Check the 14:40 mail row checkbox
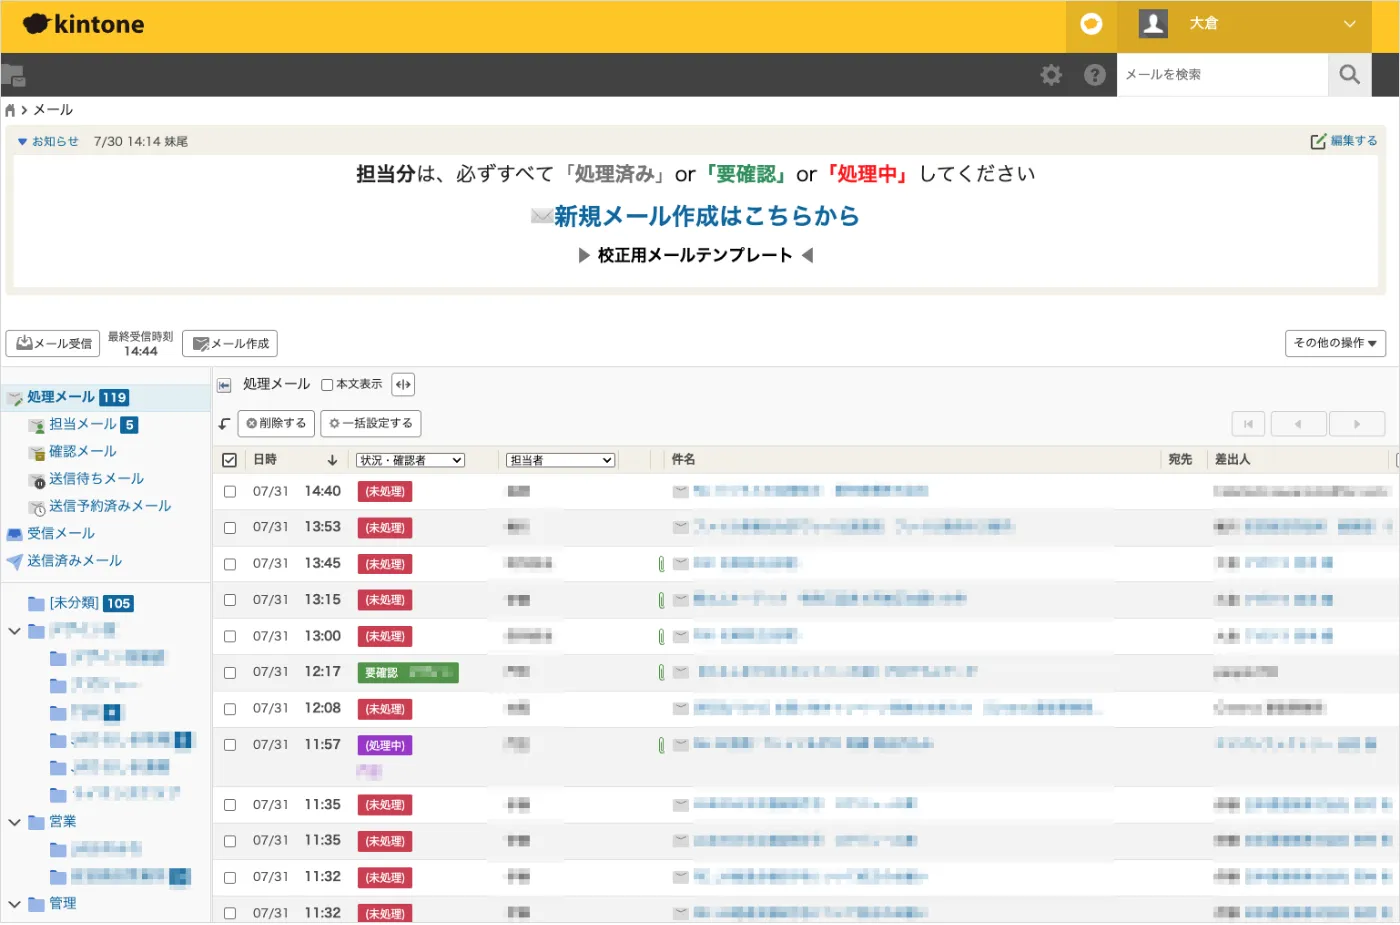The width and height of the screenshot is (1400, 925). pyautogui.click(x=230, y=492)
